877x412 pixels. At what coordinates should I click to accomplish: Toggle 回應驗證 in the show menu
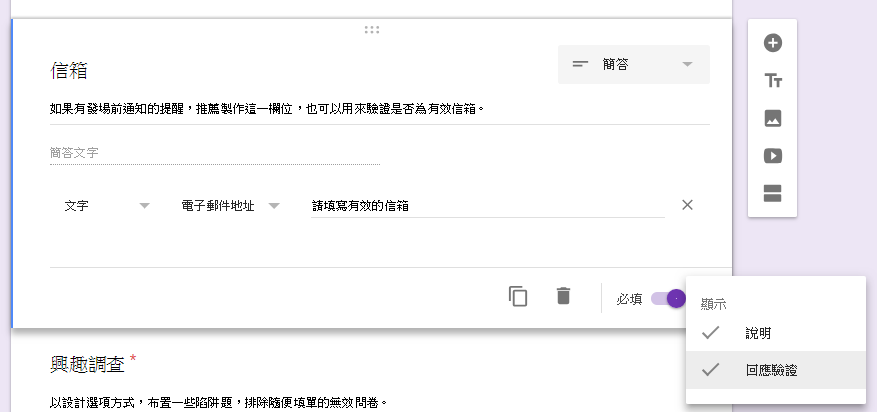pos(776,370)
